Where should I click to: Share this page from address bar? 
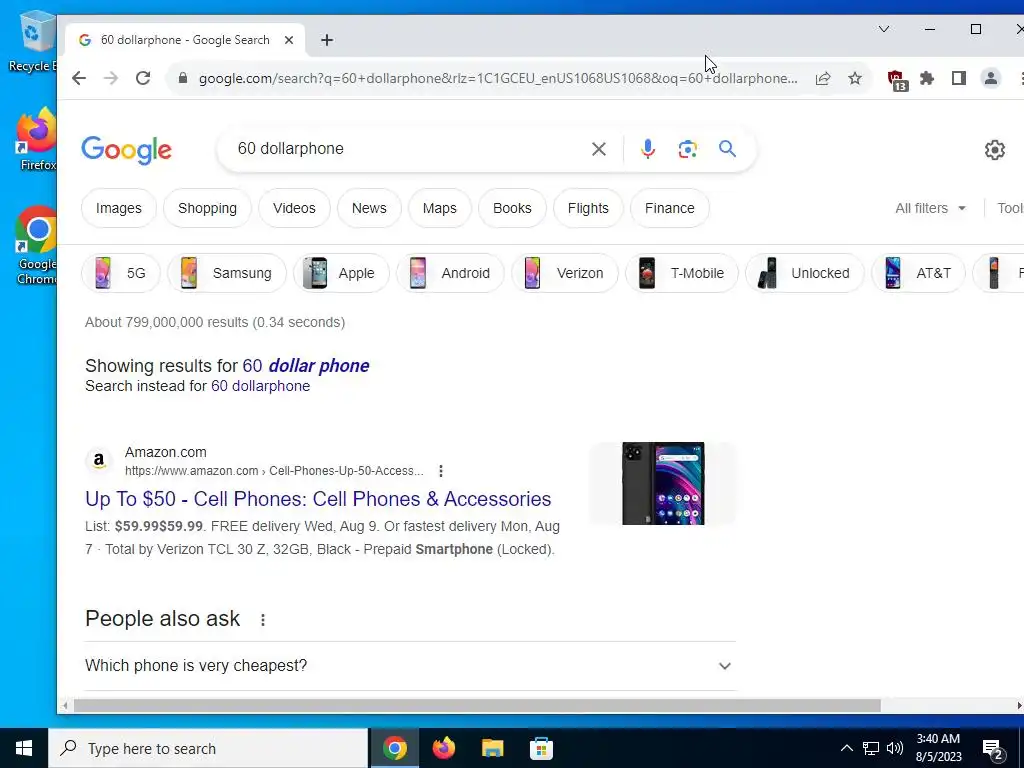click(x=823, y=78)
